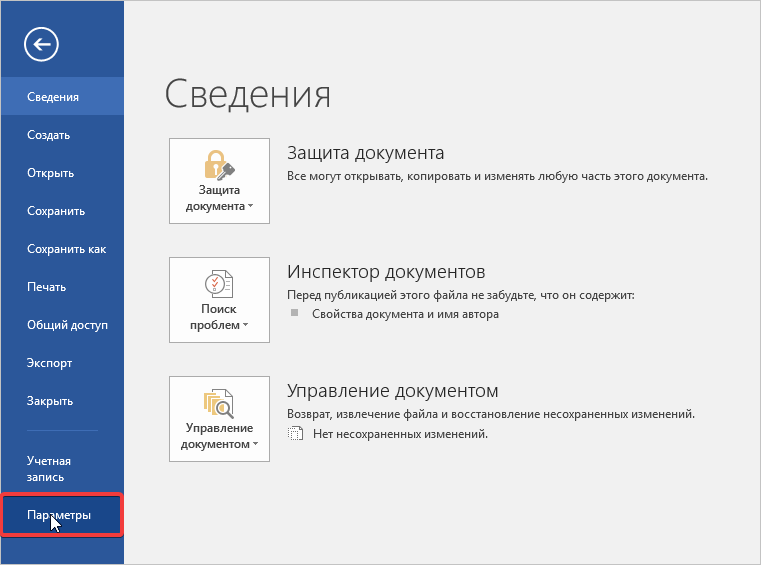Click the Свойства документа и имя автора text
Viewport: 761px width, 565px height.
coord(405,314)
